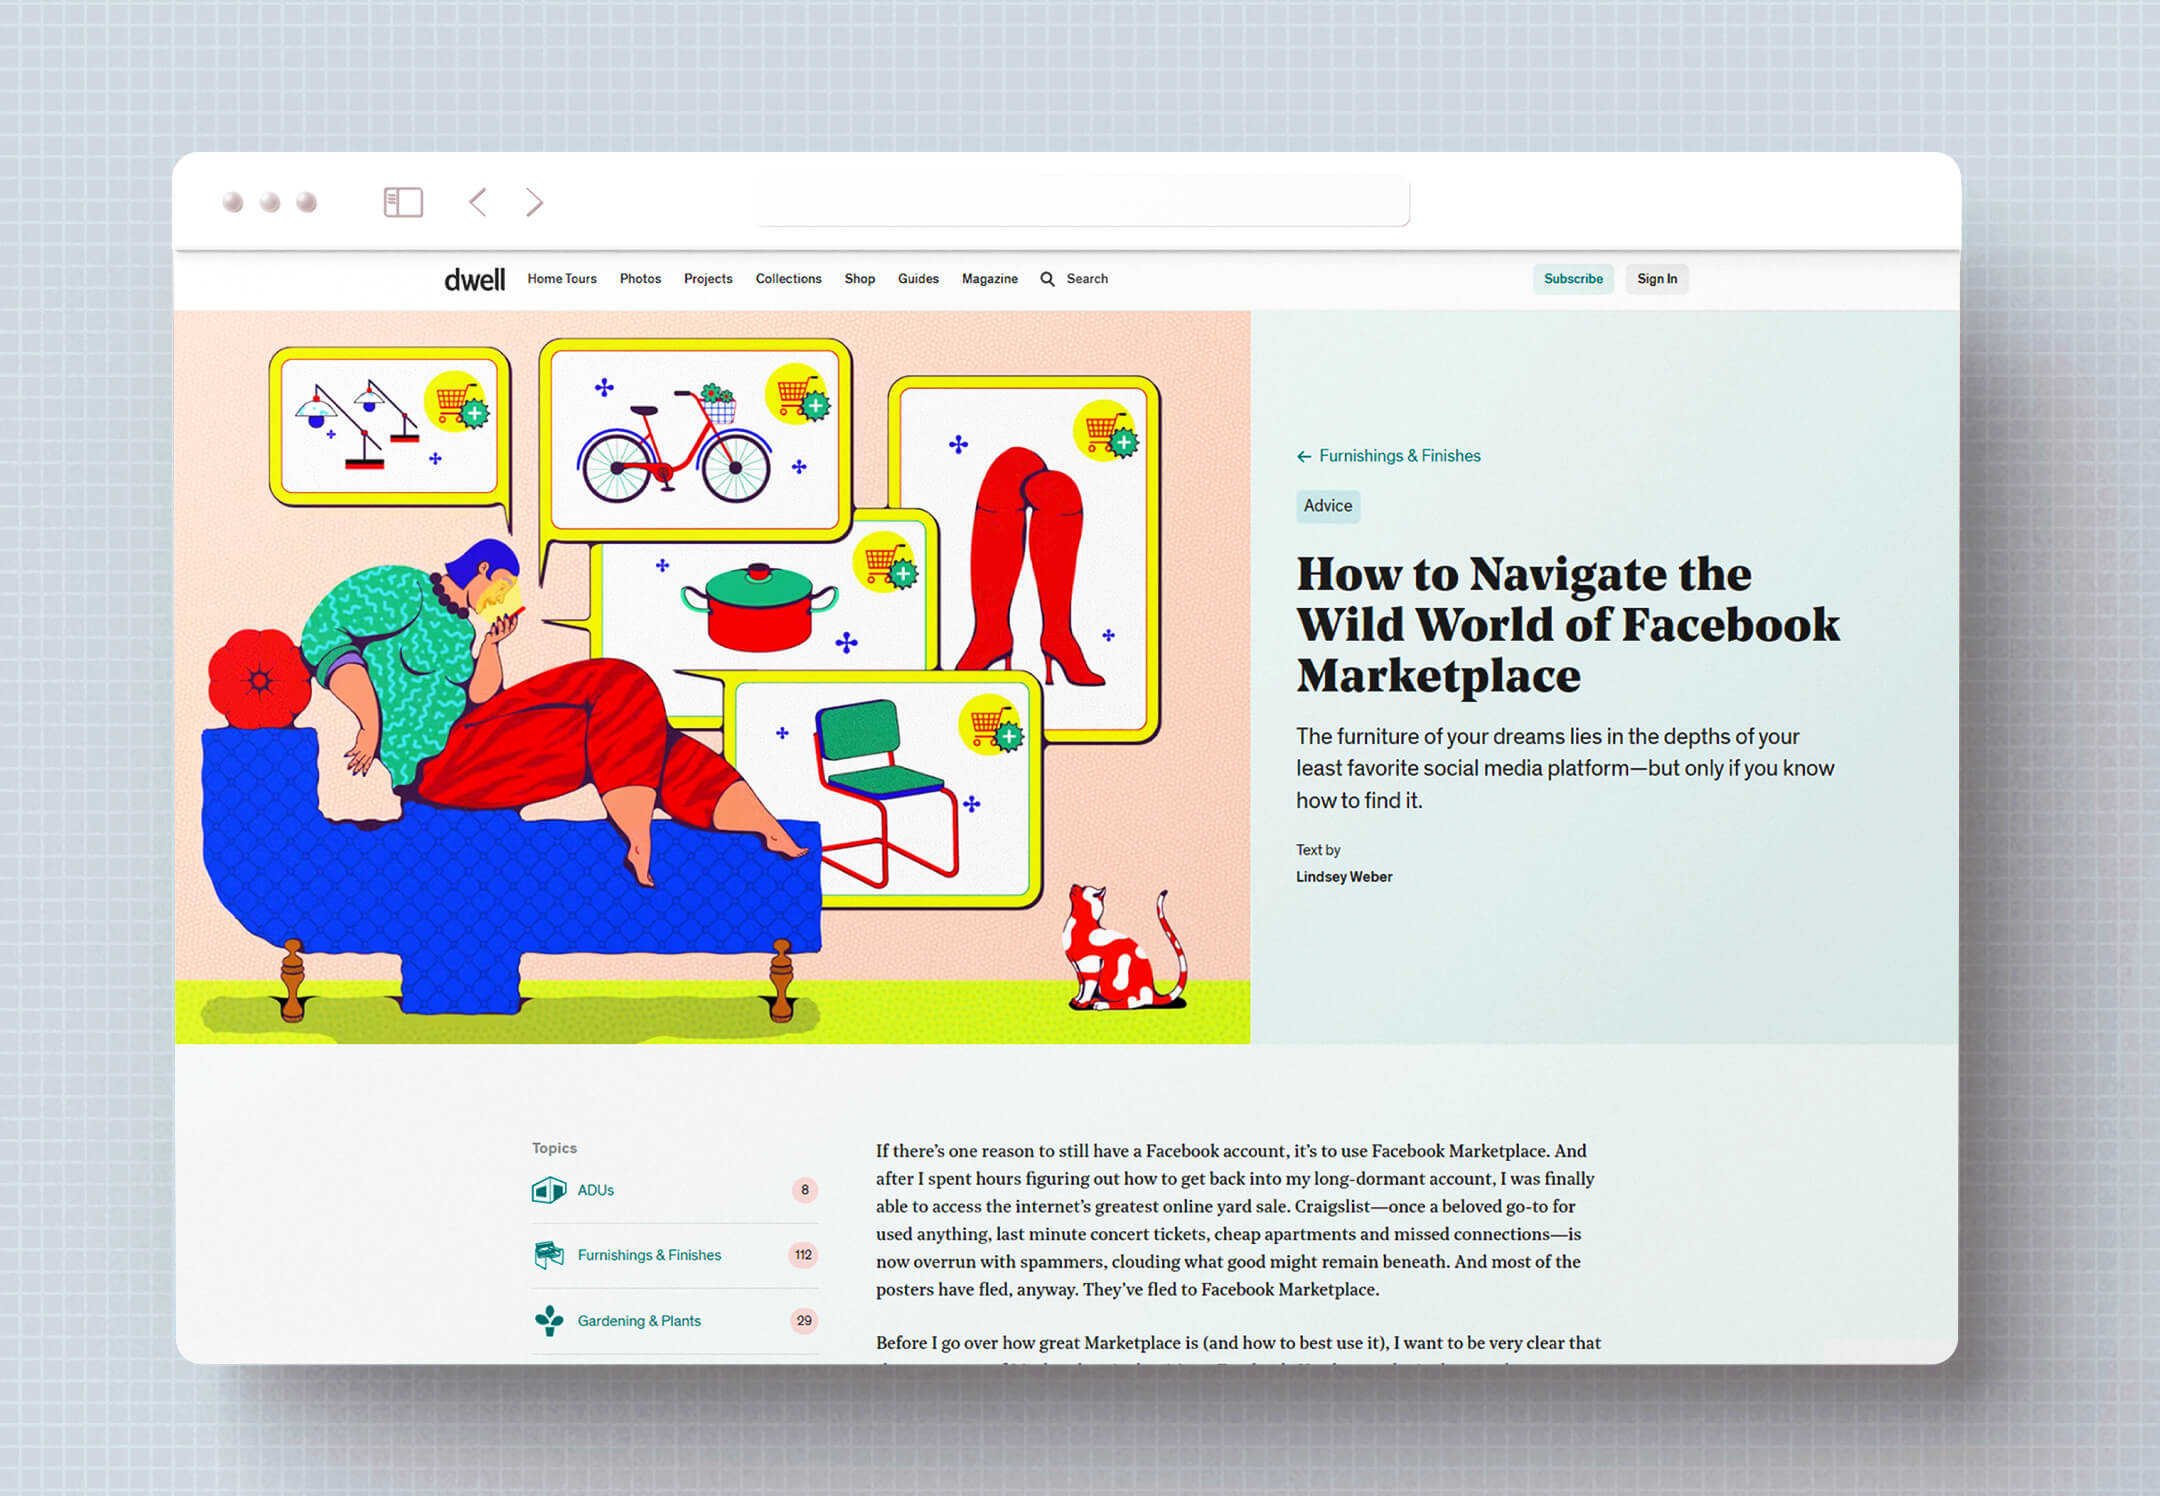Image resolution: width=2160 pixels, height=1496 pixels.
Task: Click the search magnifier icon
Action: (x=1047, y=279)
